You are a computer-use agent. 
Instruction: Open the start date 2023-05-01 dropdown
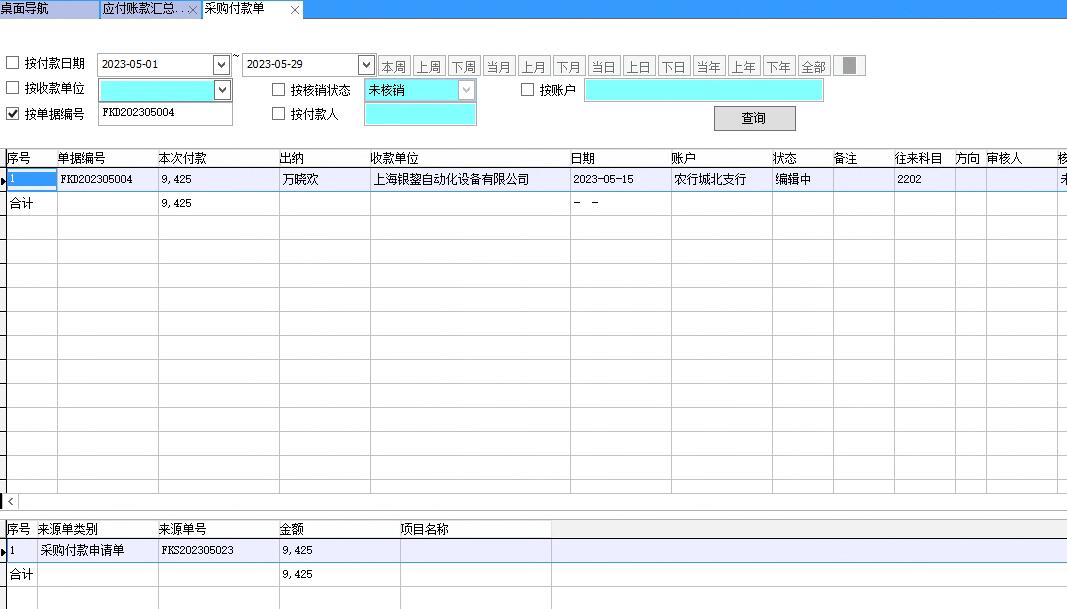tap(221, 65)
